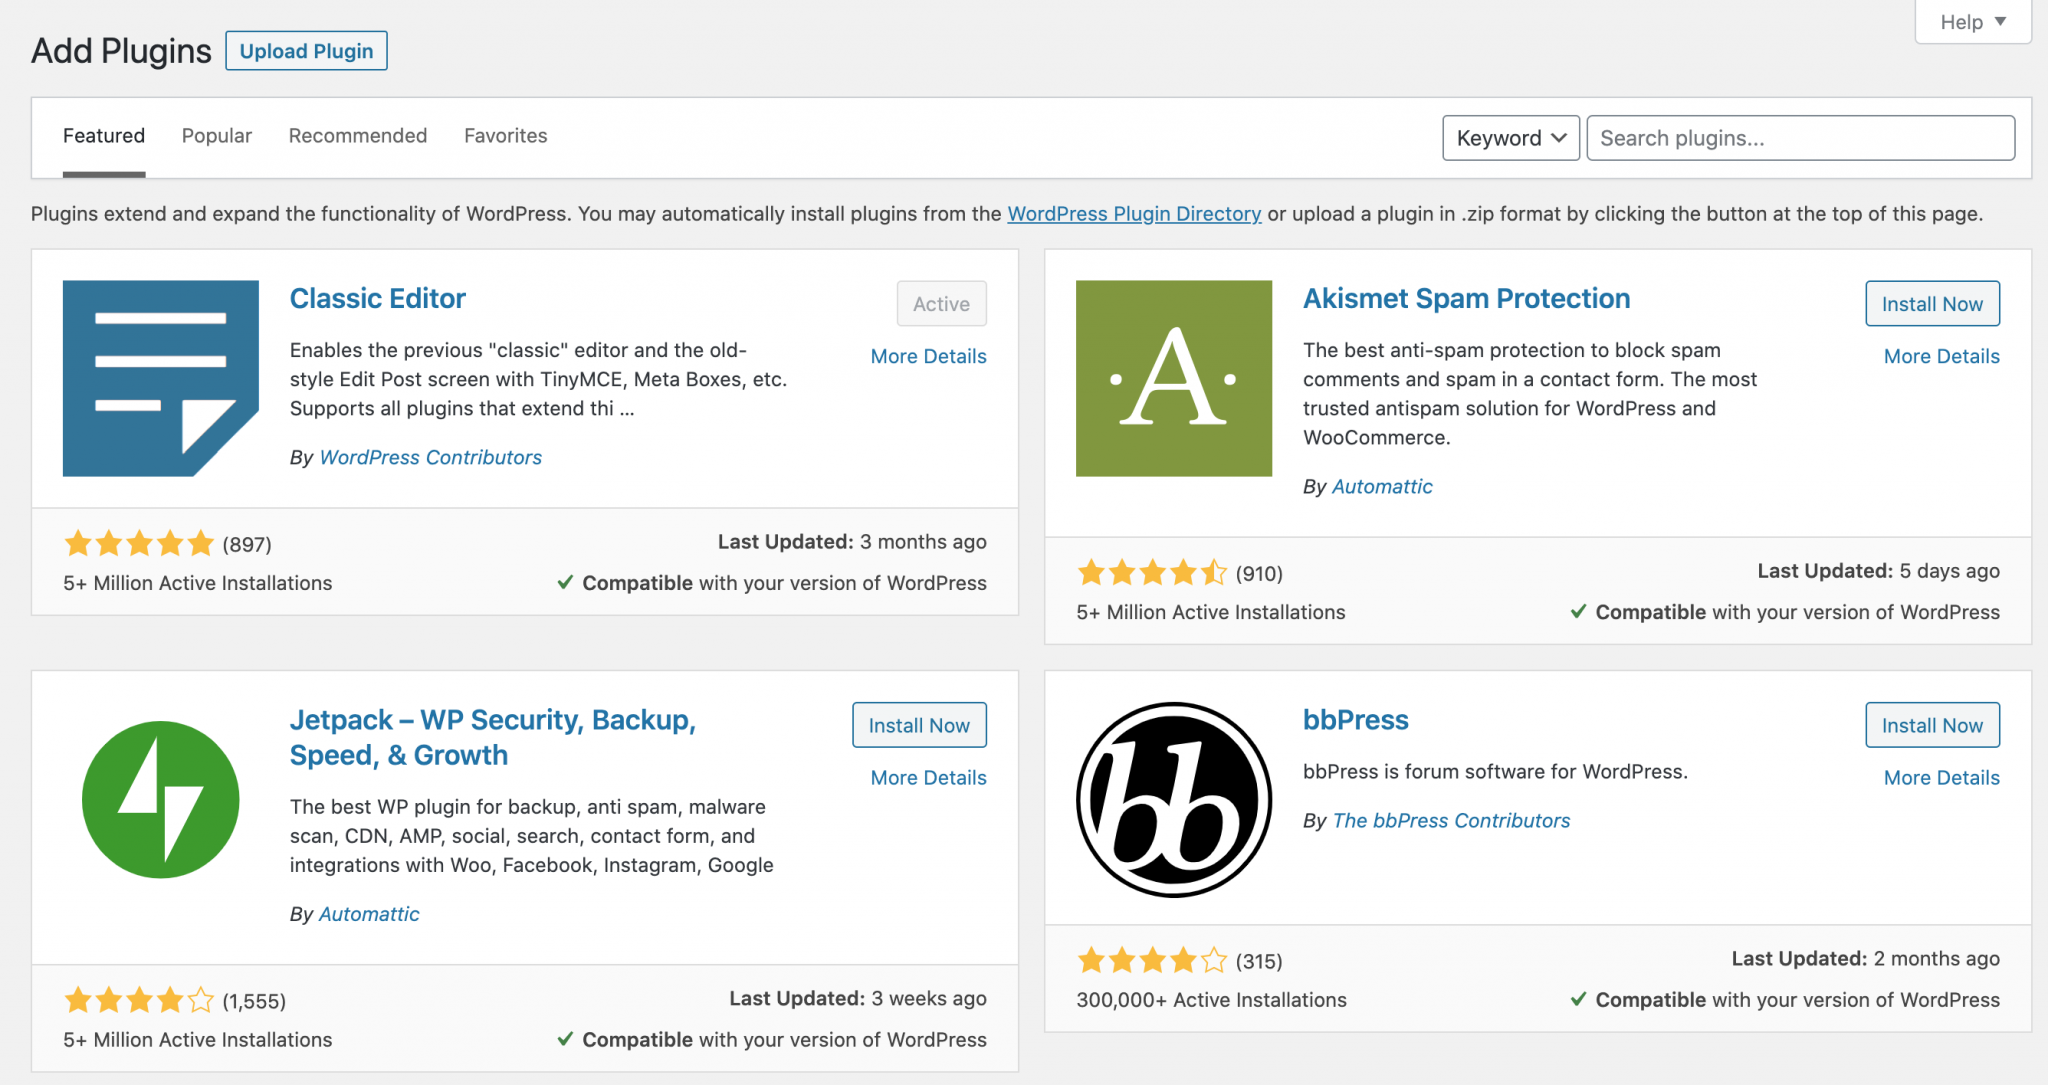Viewport: 2048px width, 1085px height.
Task: Open the Recommended plugins tab
Action: tap(357, 136)
